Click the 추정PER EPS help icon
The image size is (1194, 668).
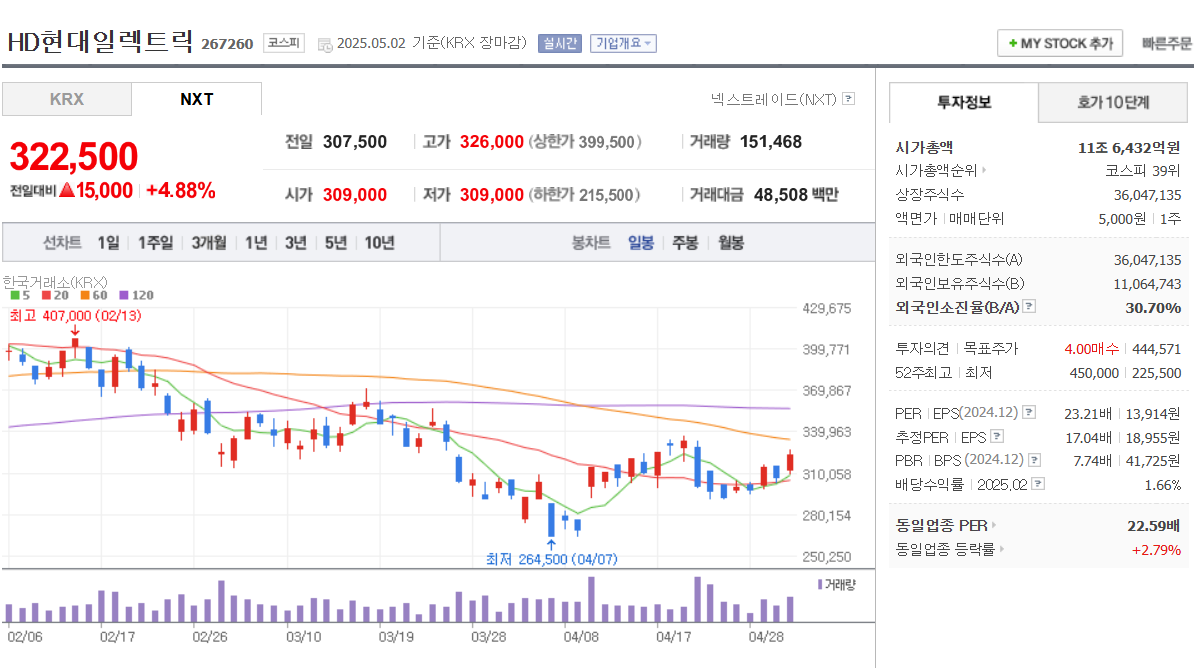[x=996, y=435]
